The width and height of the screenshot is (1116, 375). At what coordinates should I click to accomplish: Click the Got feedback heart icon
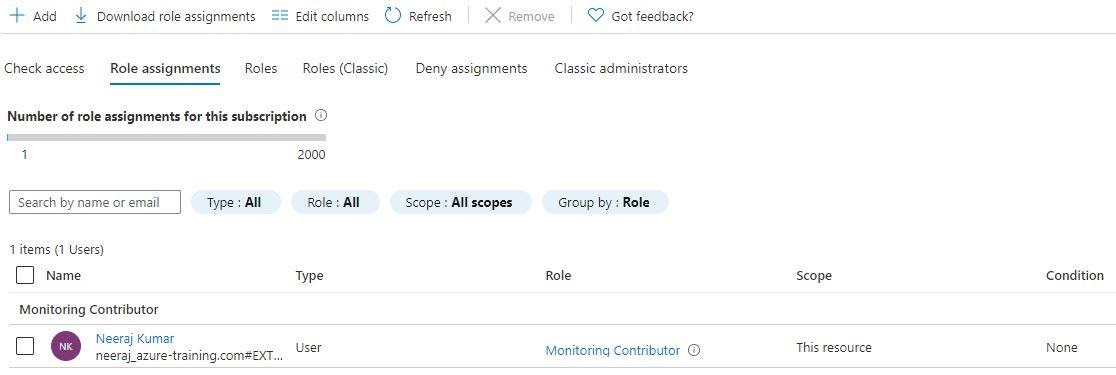point(596,16)
